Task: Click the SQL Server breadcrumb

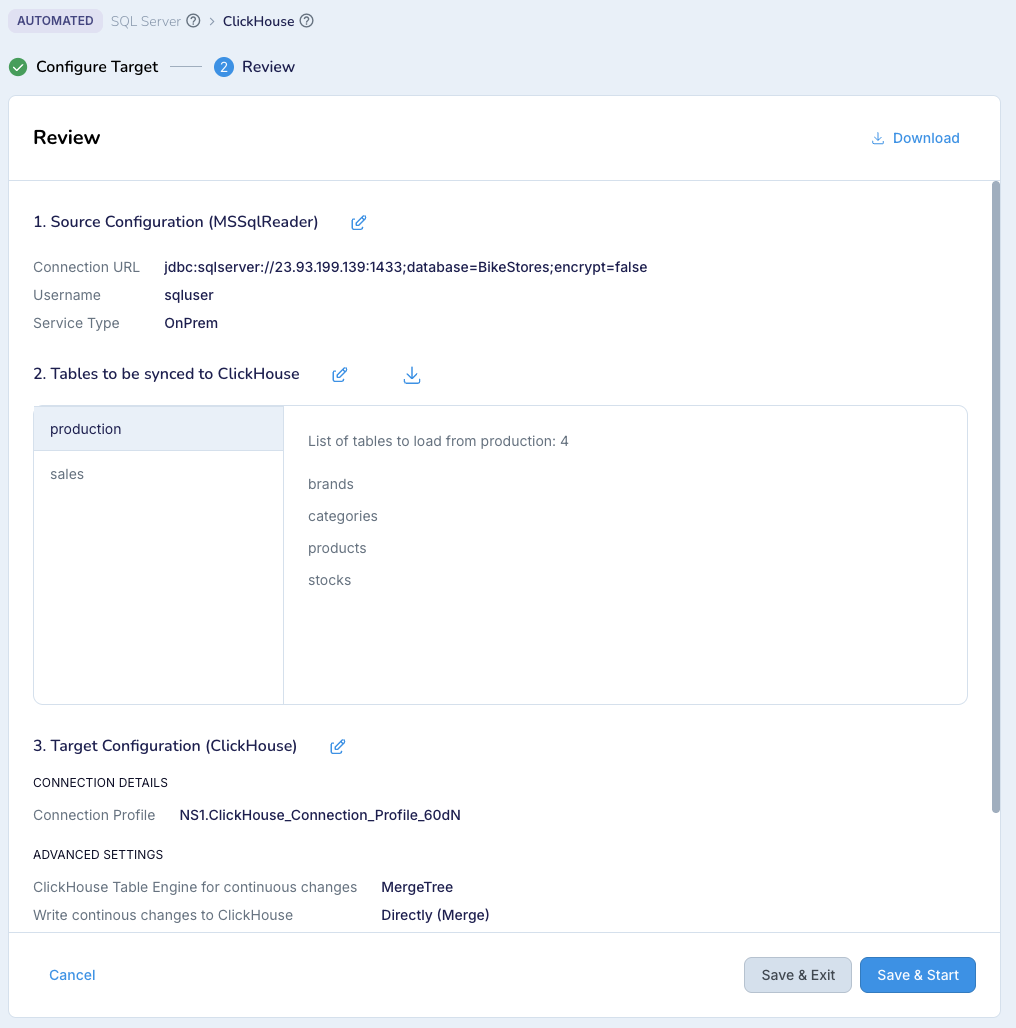Action: click(x=146, y=22)
